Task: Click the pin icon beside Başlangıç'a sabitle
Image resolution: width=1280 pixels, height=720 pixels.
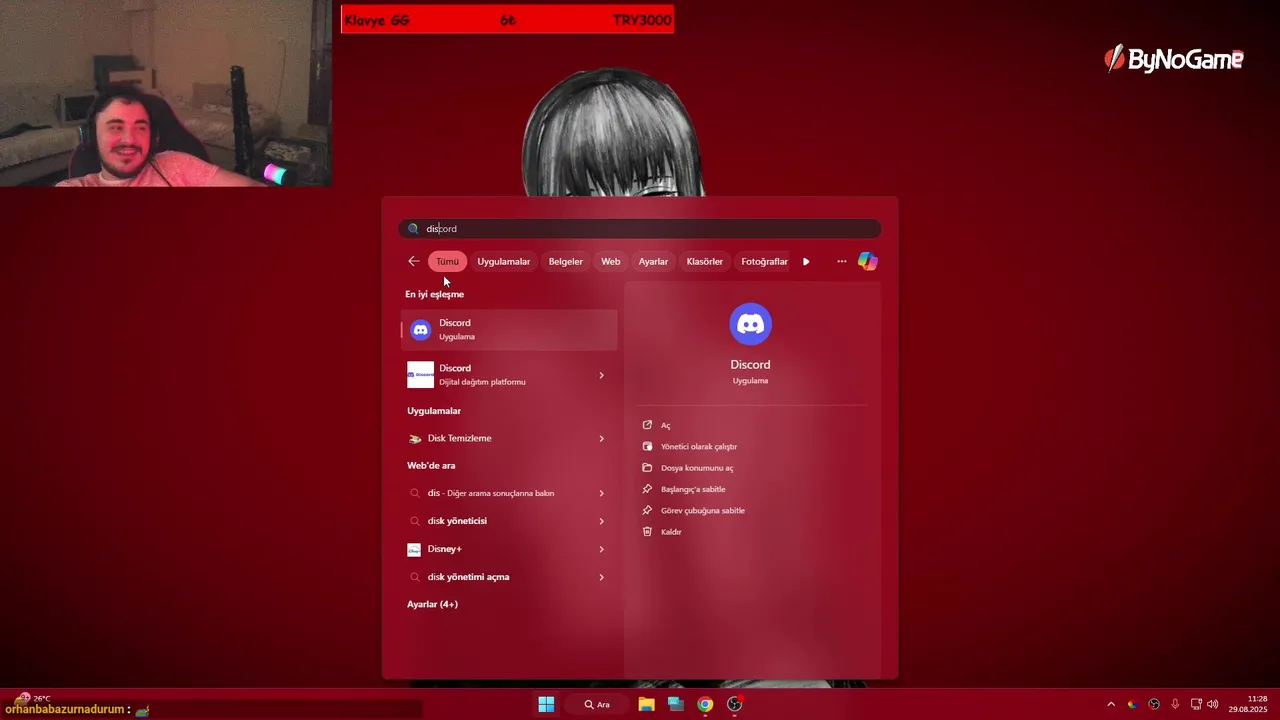Action: [x=647, y=489]
